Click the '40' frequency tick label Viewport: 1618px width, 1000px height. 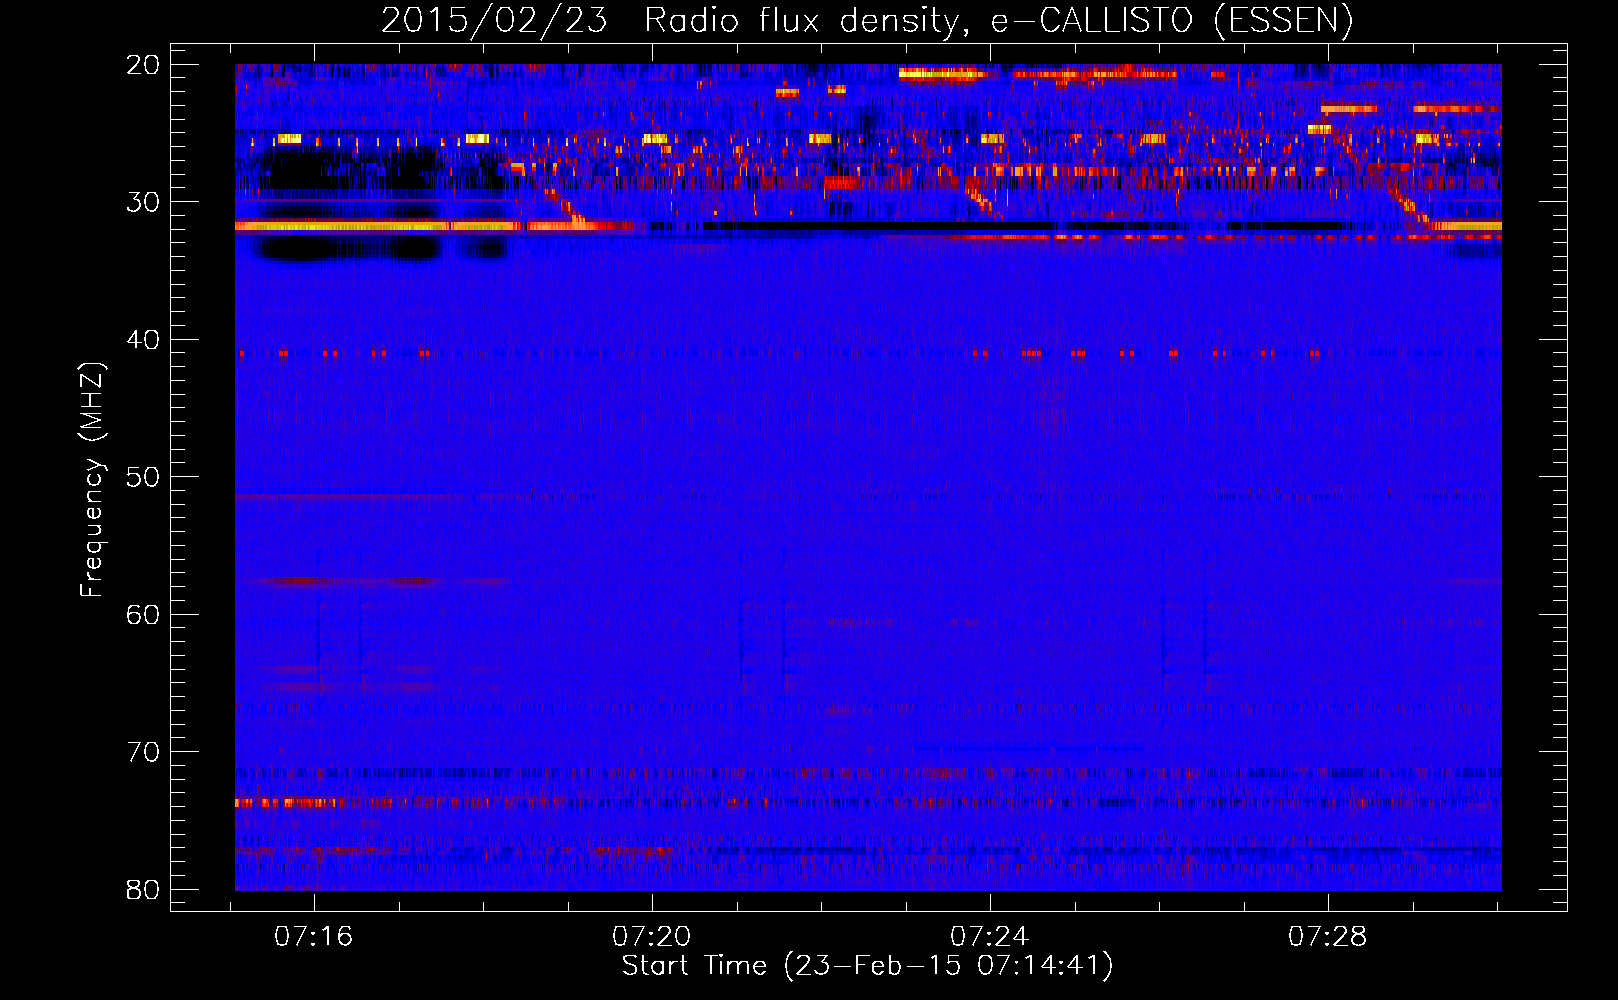coord(143,340)
